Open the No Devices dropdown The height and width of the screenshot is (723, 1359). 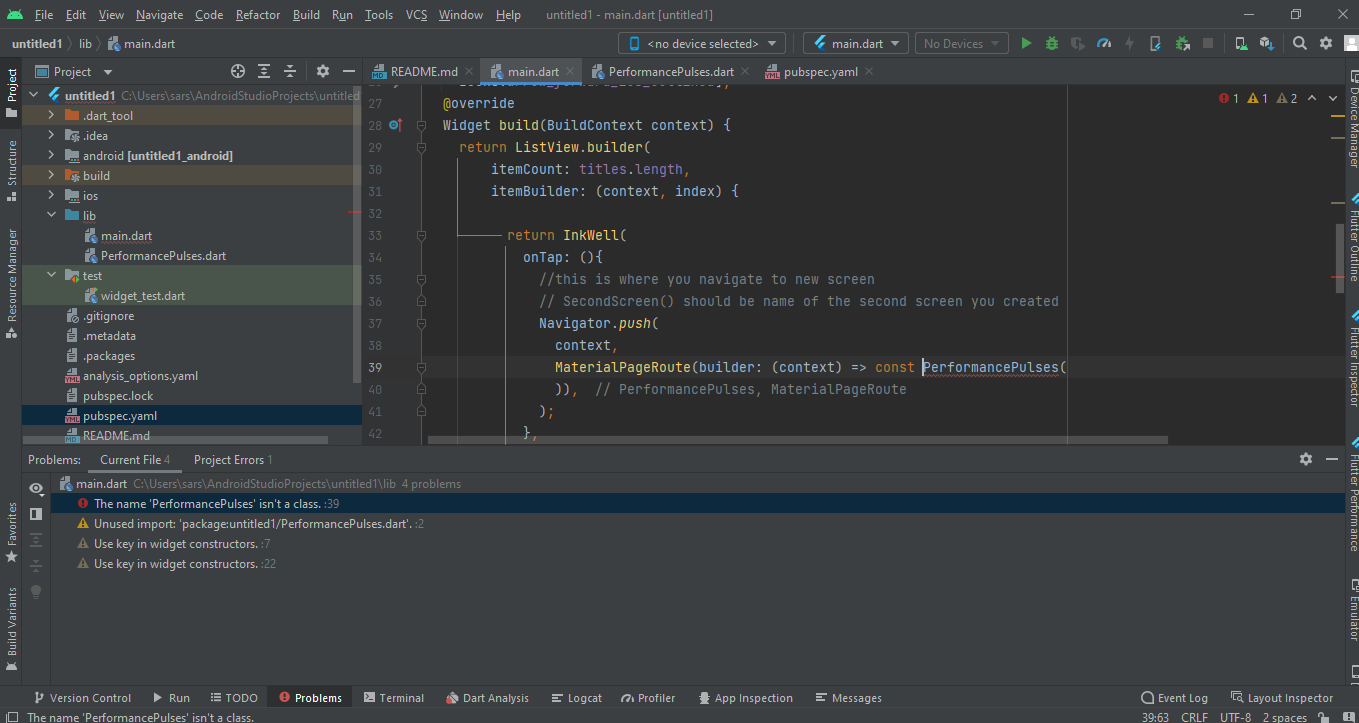[x=963, y=43]
